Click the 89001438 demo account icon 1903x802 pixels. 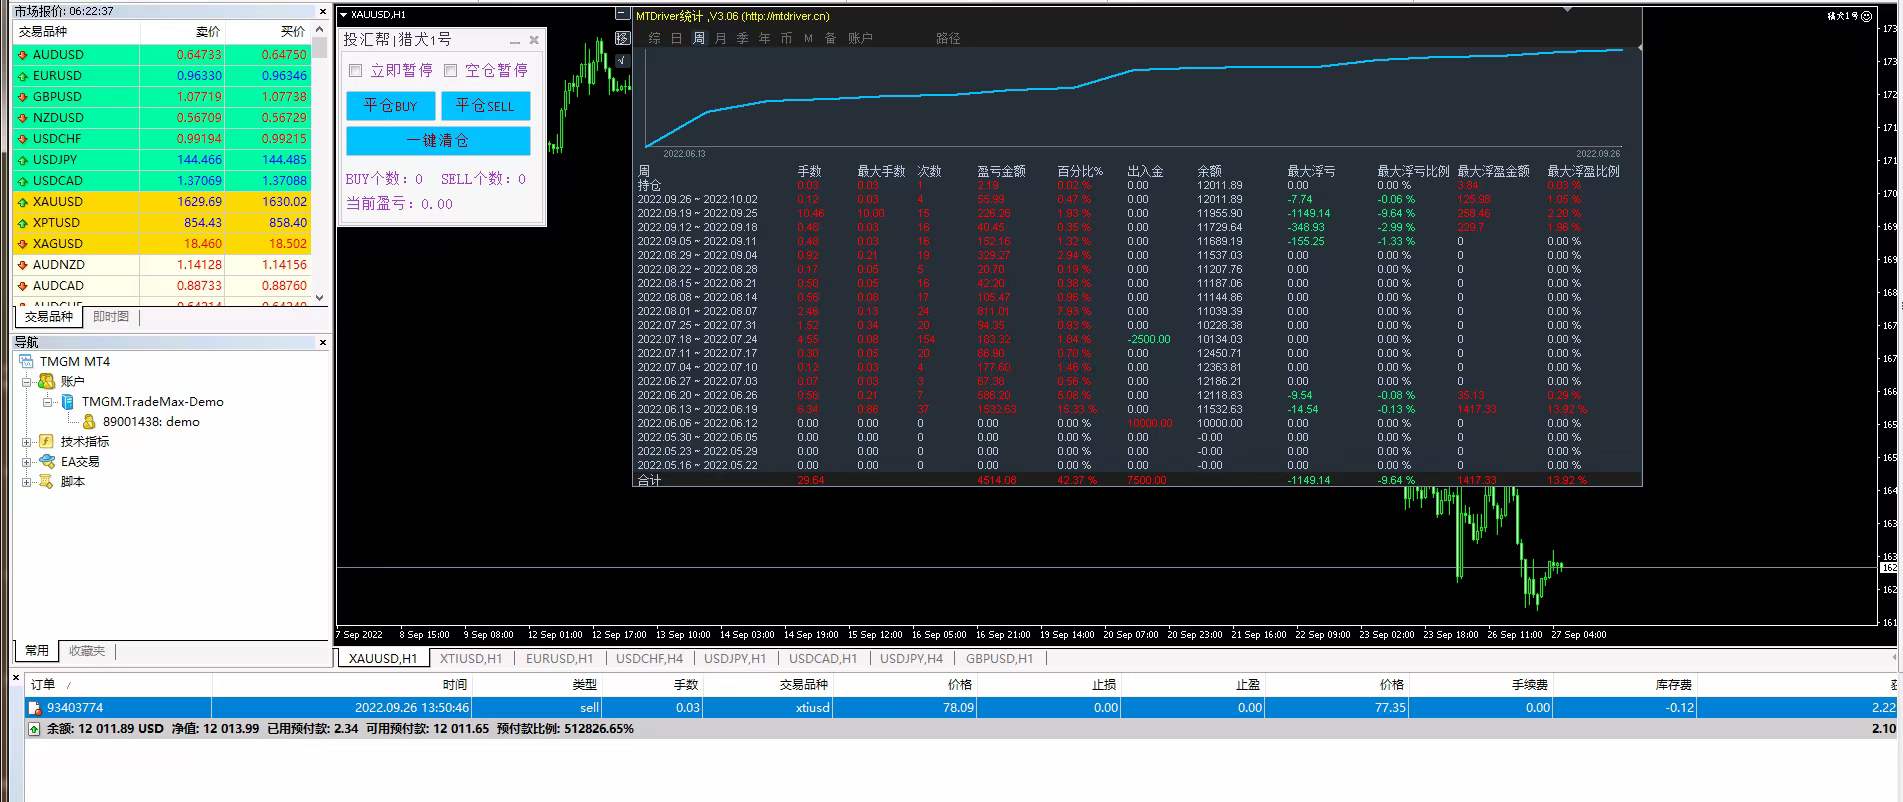89,421
